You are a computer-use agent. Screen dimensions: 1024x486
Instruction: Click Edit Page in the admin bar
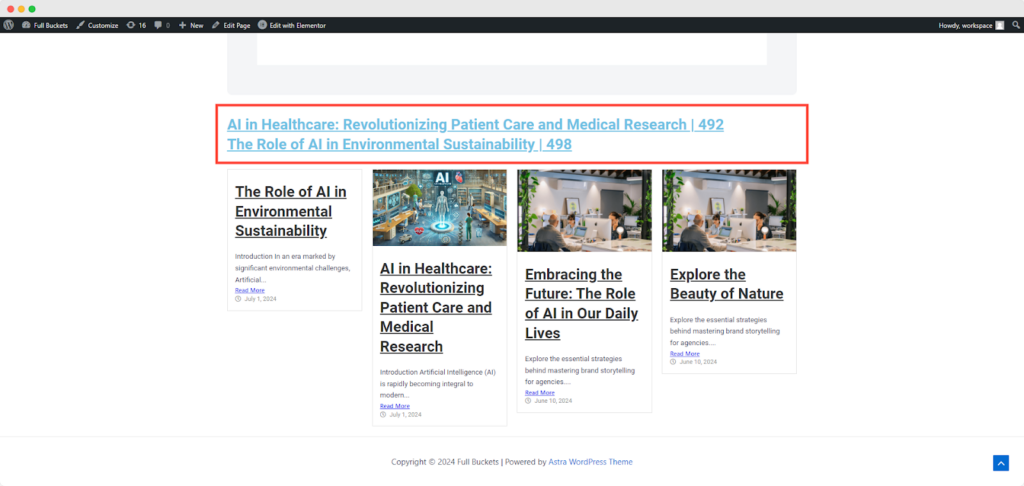(231, 25)
